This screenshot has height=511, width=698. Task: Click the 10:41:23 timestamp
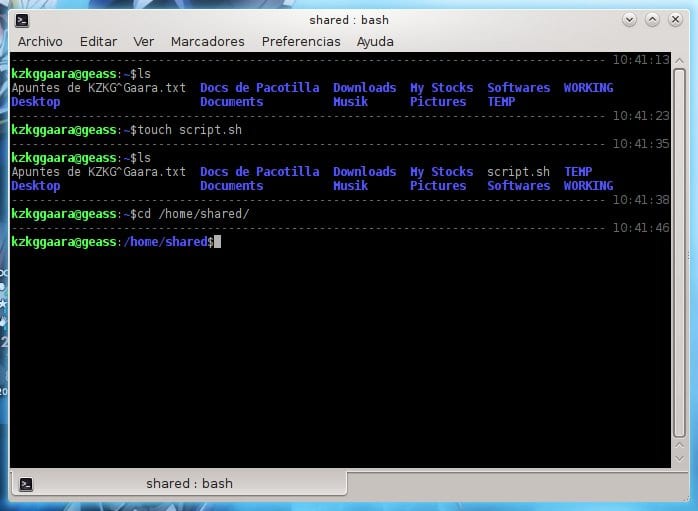pyautogui.click(x=641, y=116)
